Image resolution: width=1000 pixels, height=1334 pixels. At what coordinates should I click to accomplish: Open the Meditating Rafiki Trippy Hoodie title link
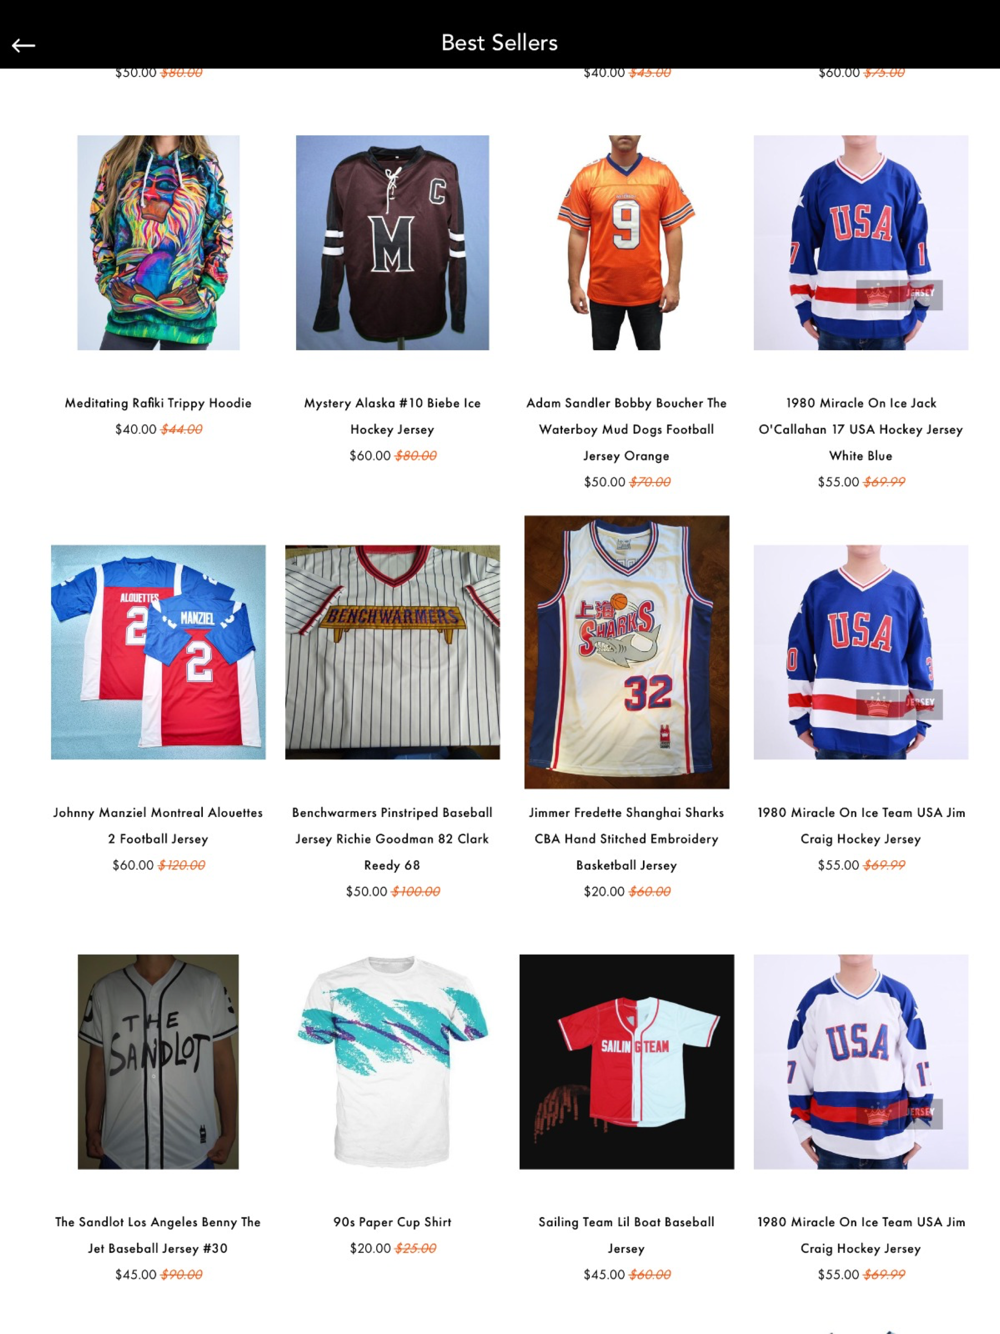click(x=158, y=403)
